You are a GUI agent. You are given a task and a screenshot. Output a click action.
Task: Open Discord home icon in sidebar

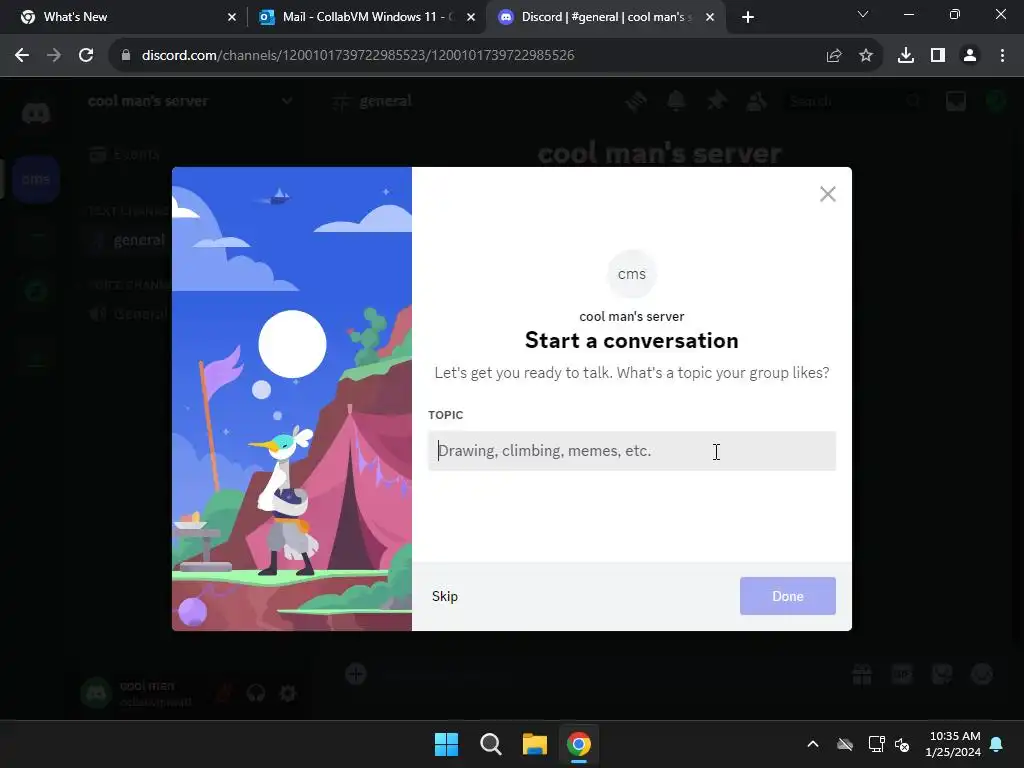(36, 114)
